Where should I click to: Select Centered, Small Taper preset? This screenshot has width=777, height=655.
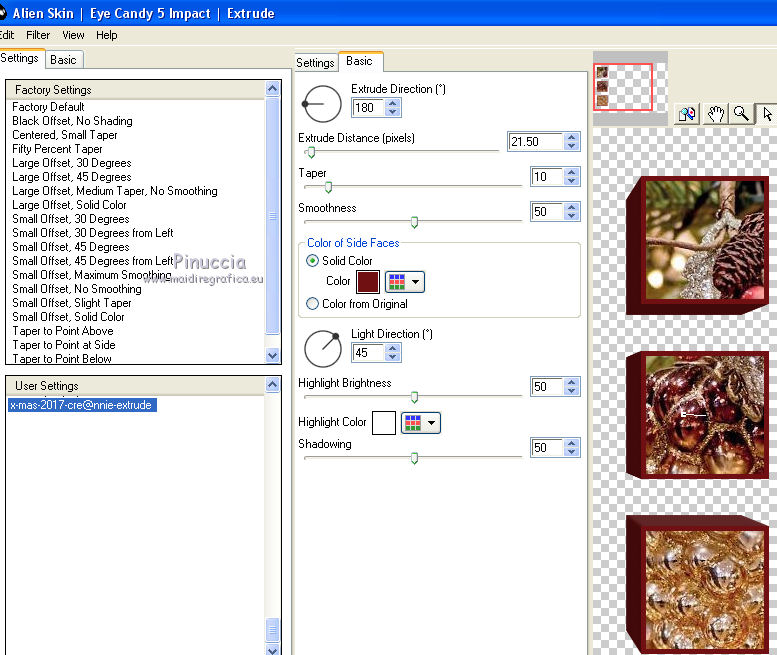(x=65, y=135)
